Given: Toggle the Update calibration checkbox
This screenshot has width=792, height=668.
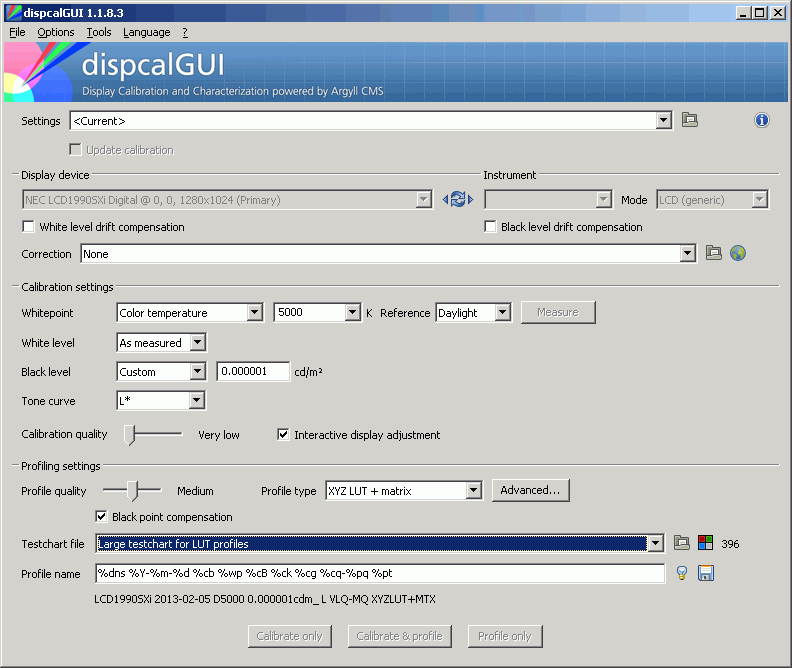Looking at the screenshot, I should (75, 149).
